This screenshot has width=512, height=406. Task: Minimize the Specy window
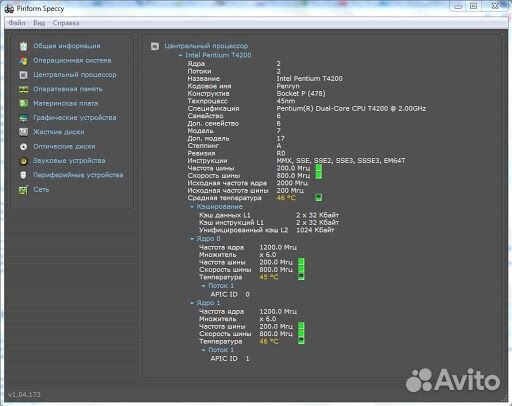click(458, 6)
